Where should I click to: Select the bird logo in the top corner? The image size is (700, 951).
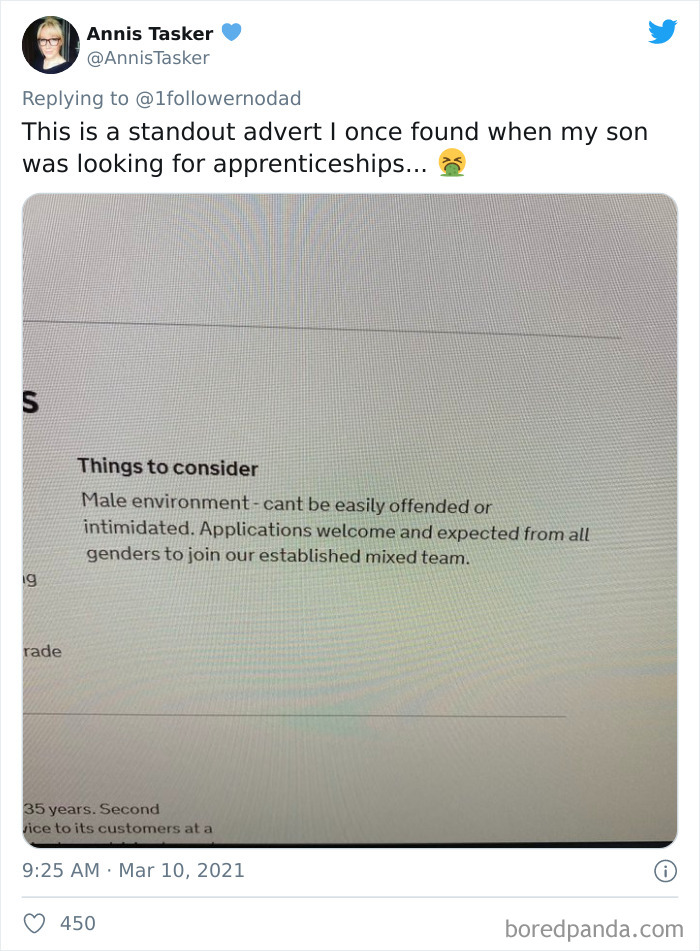pos(662,33)
